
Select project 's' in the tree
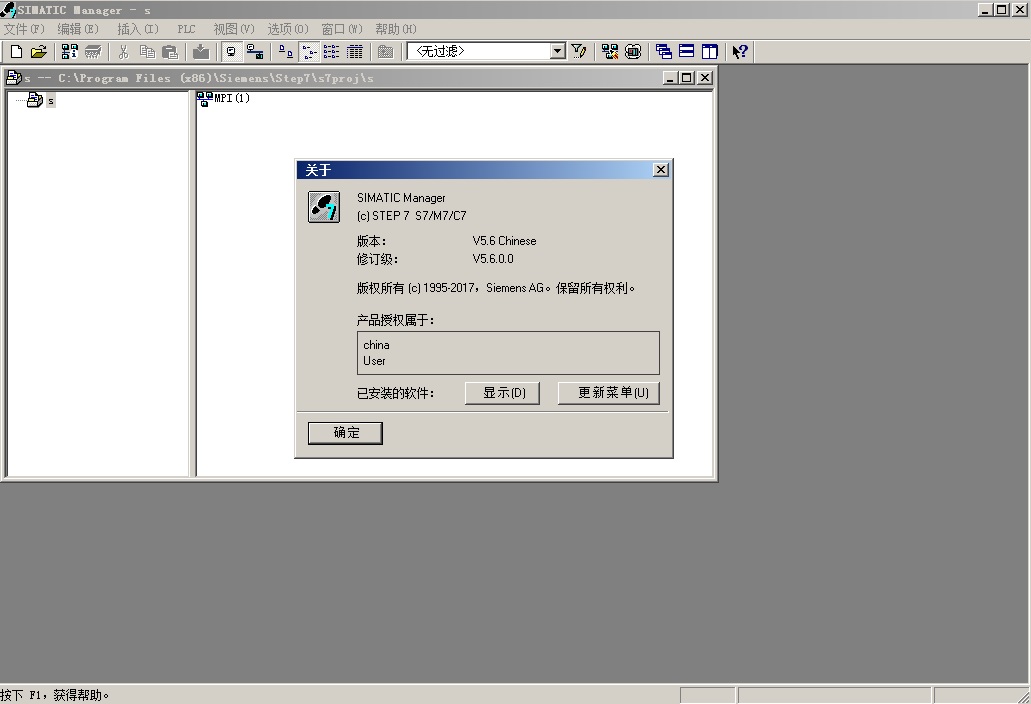click(50, 101)
